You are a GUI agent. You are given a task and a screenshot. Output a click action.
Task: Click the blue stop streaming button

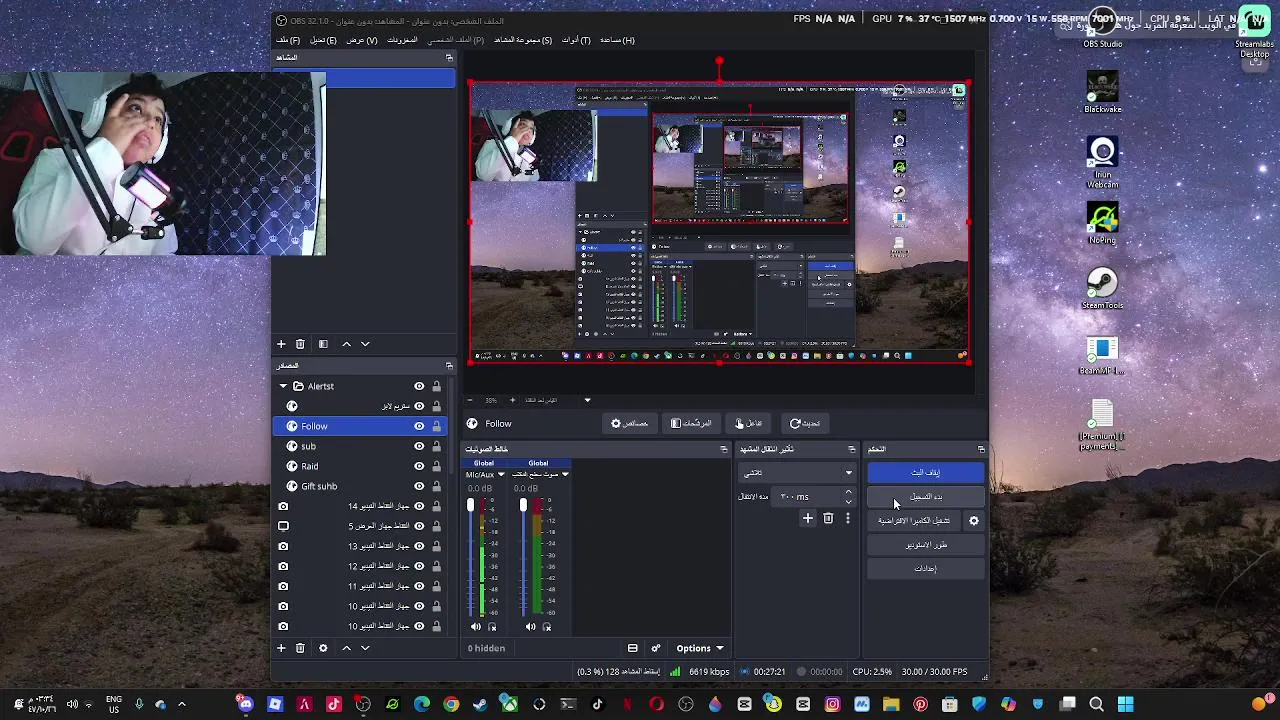coord(925,472)
